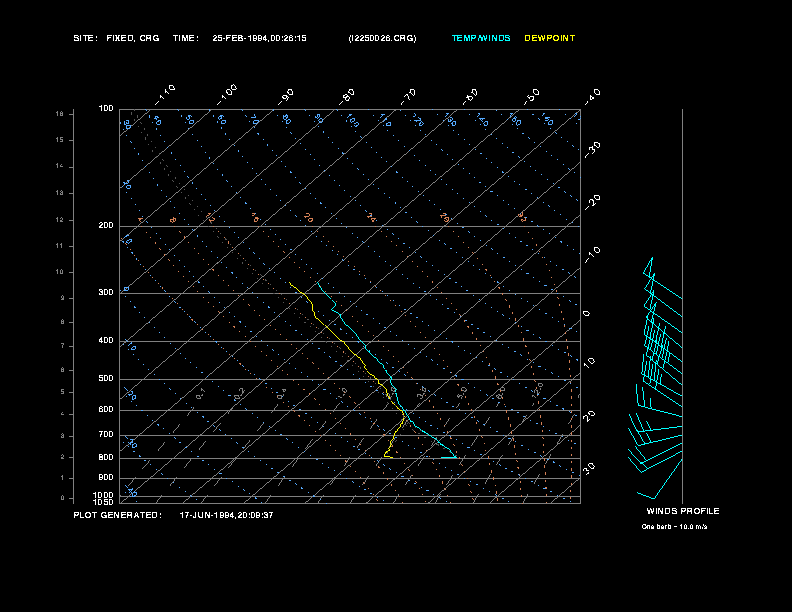Click the 12 km tick on height axis

coord(60,220)
